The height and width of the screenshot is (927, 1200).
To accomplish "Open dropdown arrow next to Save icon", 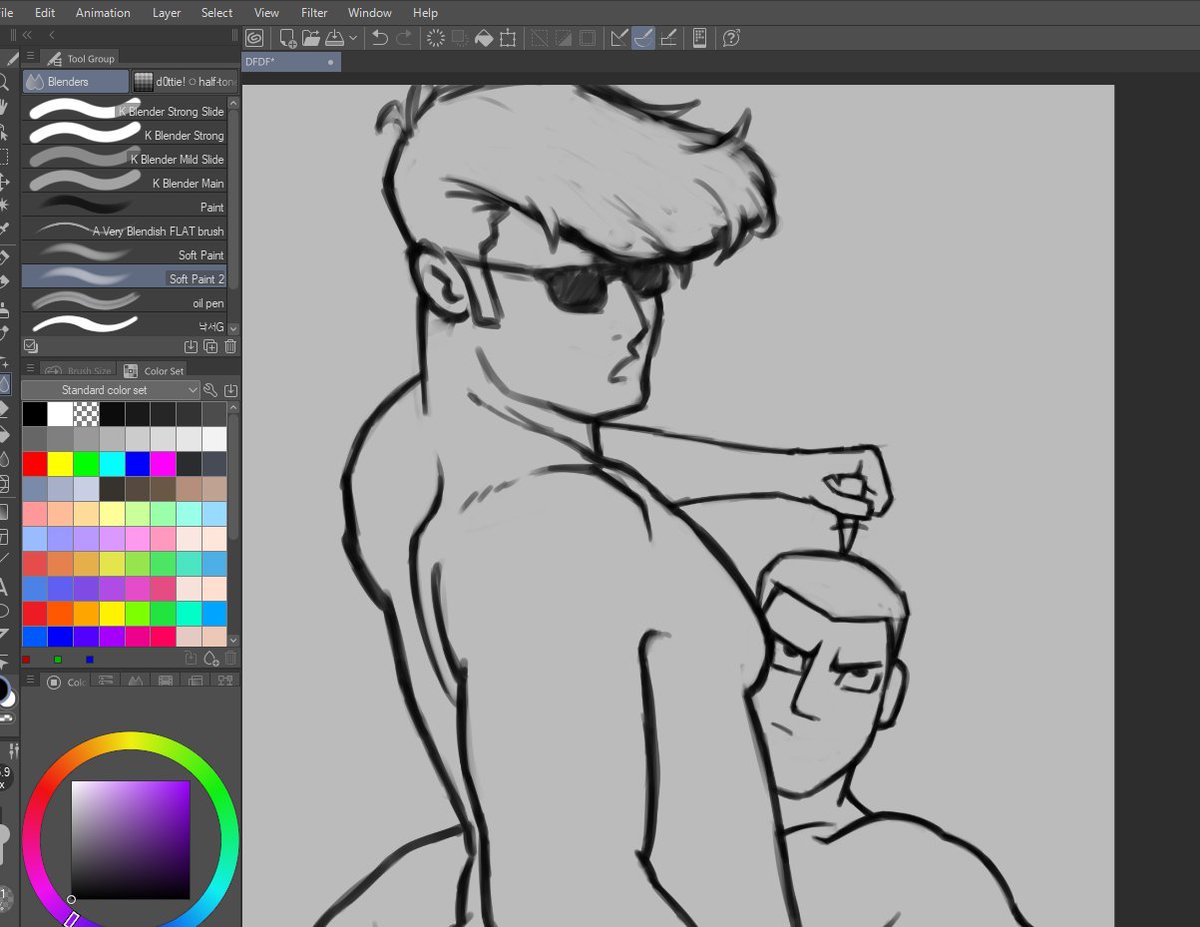I will 353,38.
